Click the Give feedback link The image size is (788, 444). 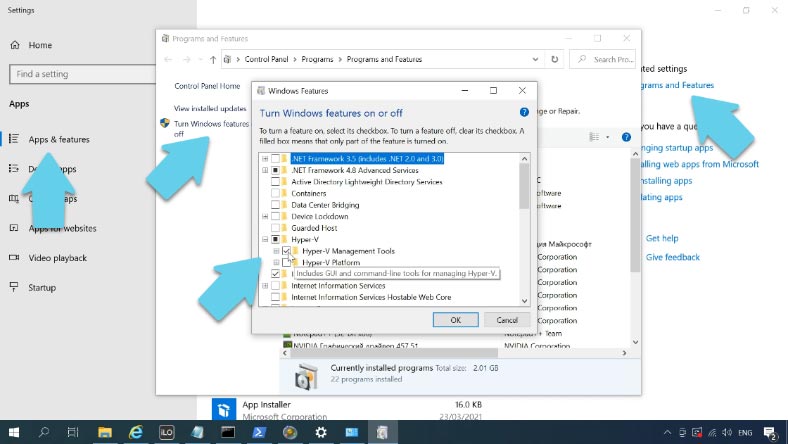[x=672, y=257]
